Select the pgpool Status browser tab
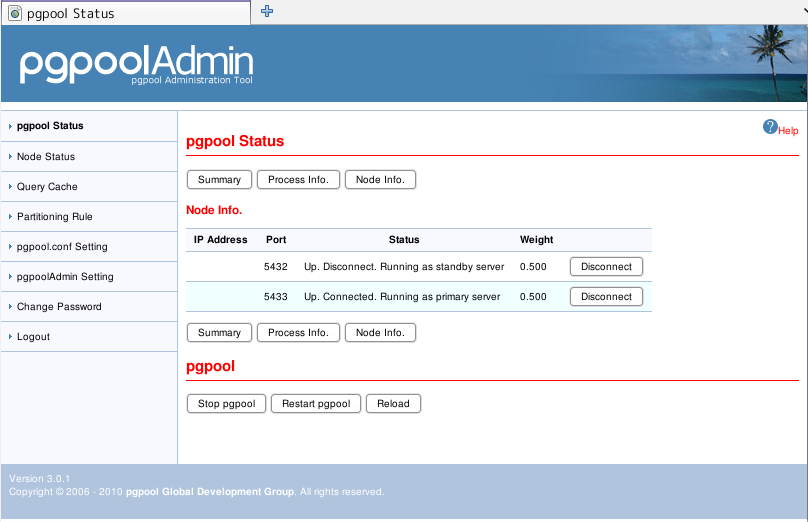The image size is (808, 522). [x=126, y=13]
